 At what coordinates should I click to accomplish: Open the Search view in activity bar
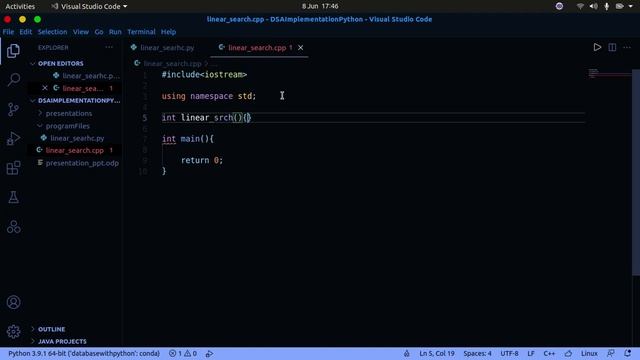point(13,79)
